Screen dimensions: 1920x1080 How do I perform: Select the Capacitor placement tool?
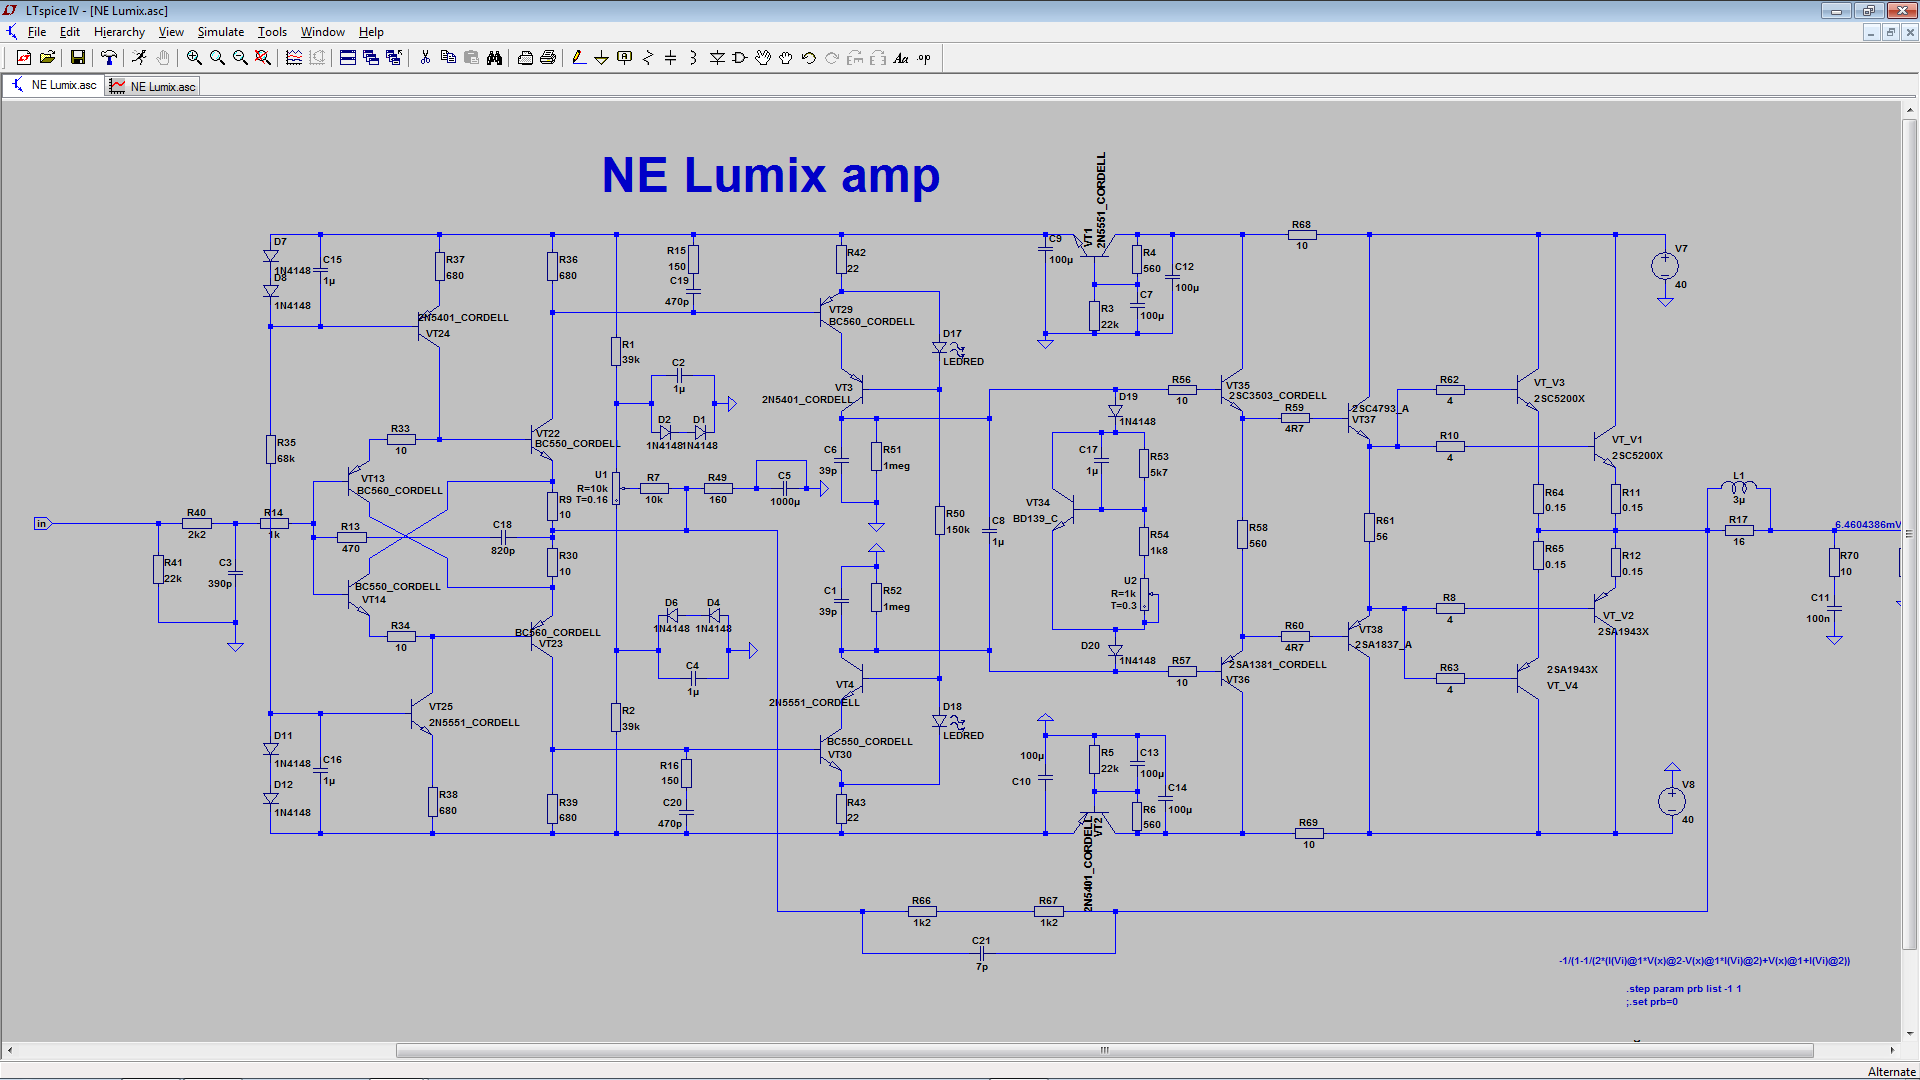[670, 58]
